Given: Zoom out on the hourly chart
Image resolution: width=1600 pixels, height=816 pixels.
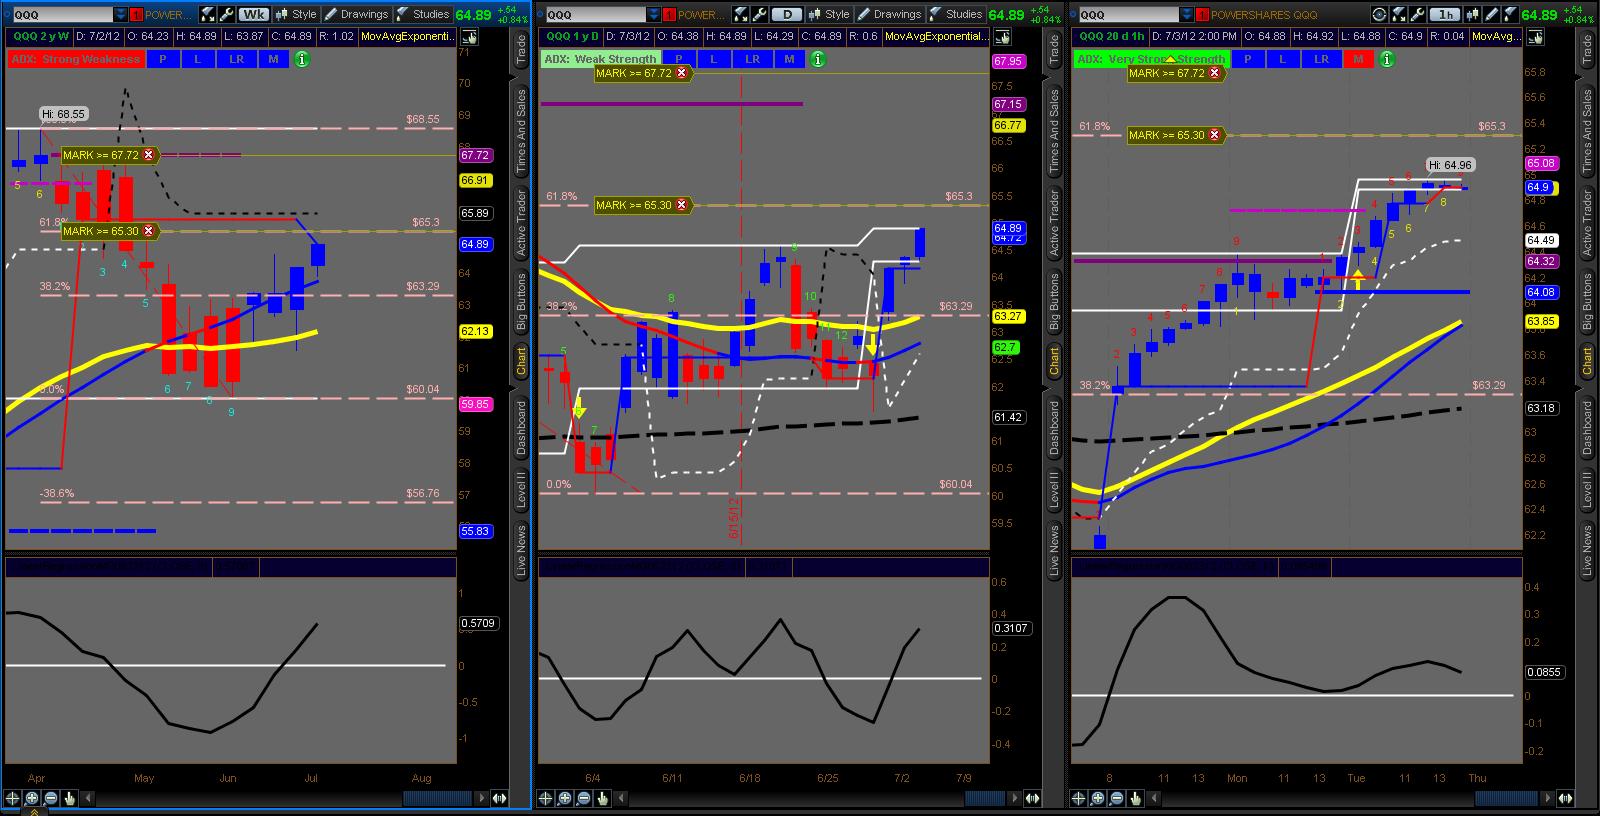Looking at the screenshot, I should click(1117, 798).
